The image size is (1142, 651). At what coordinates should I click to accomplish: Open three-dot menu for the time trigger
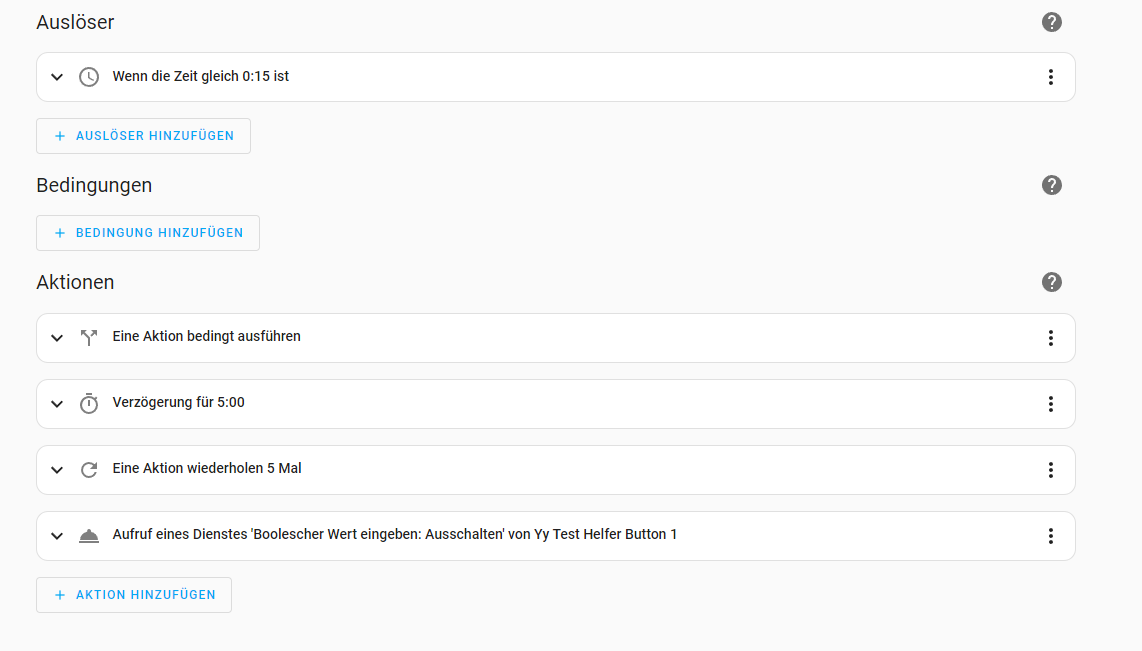[1050, 77]
